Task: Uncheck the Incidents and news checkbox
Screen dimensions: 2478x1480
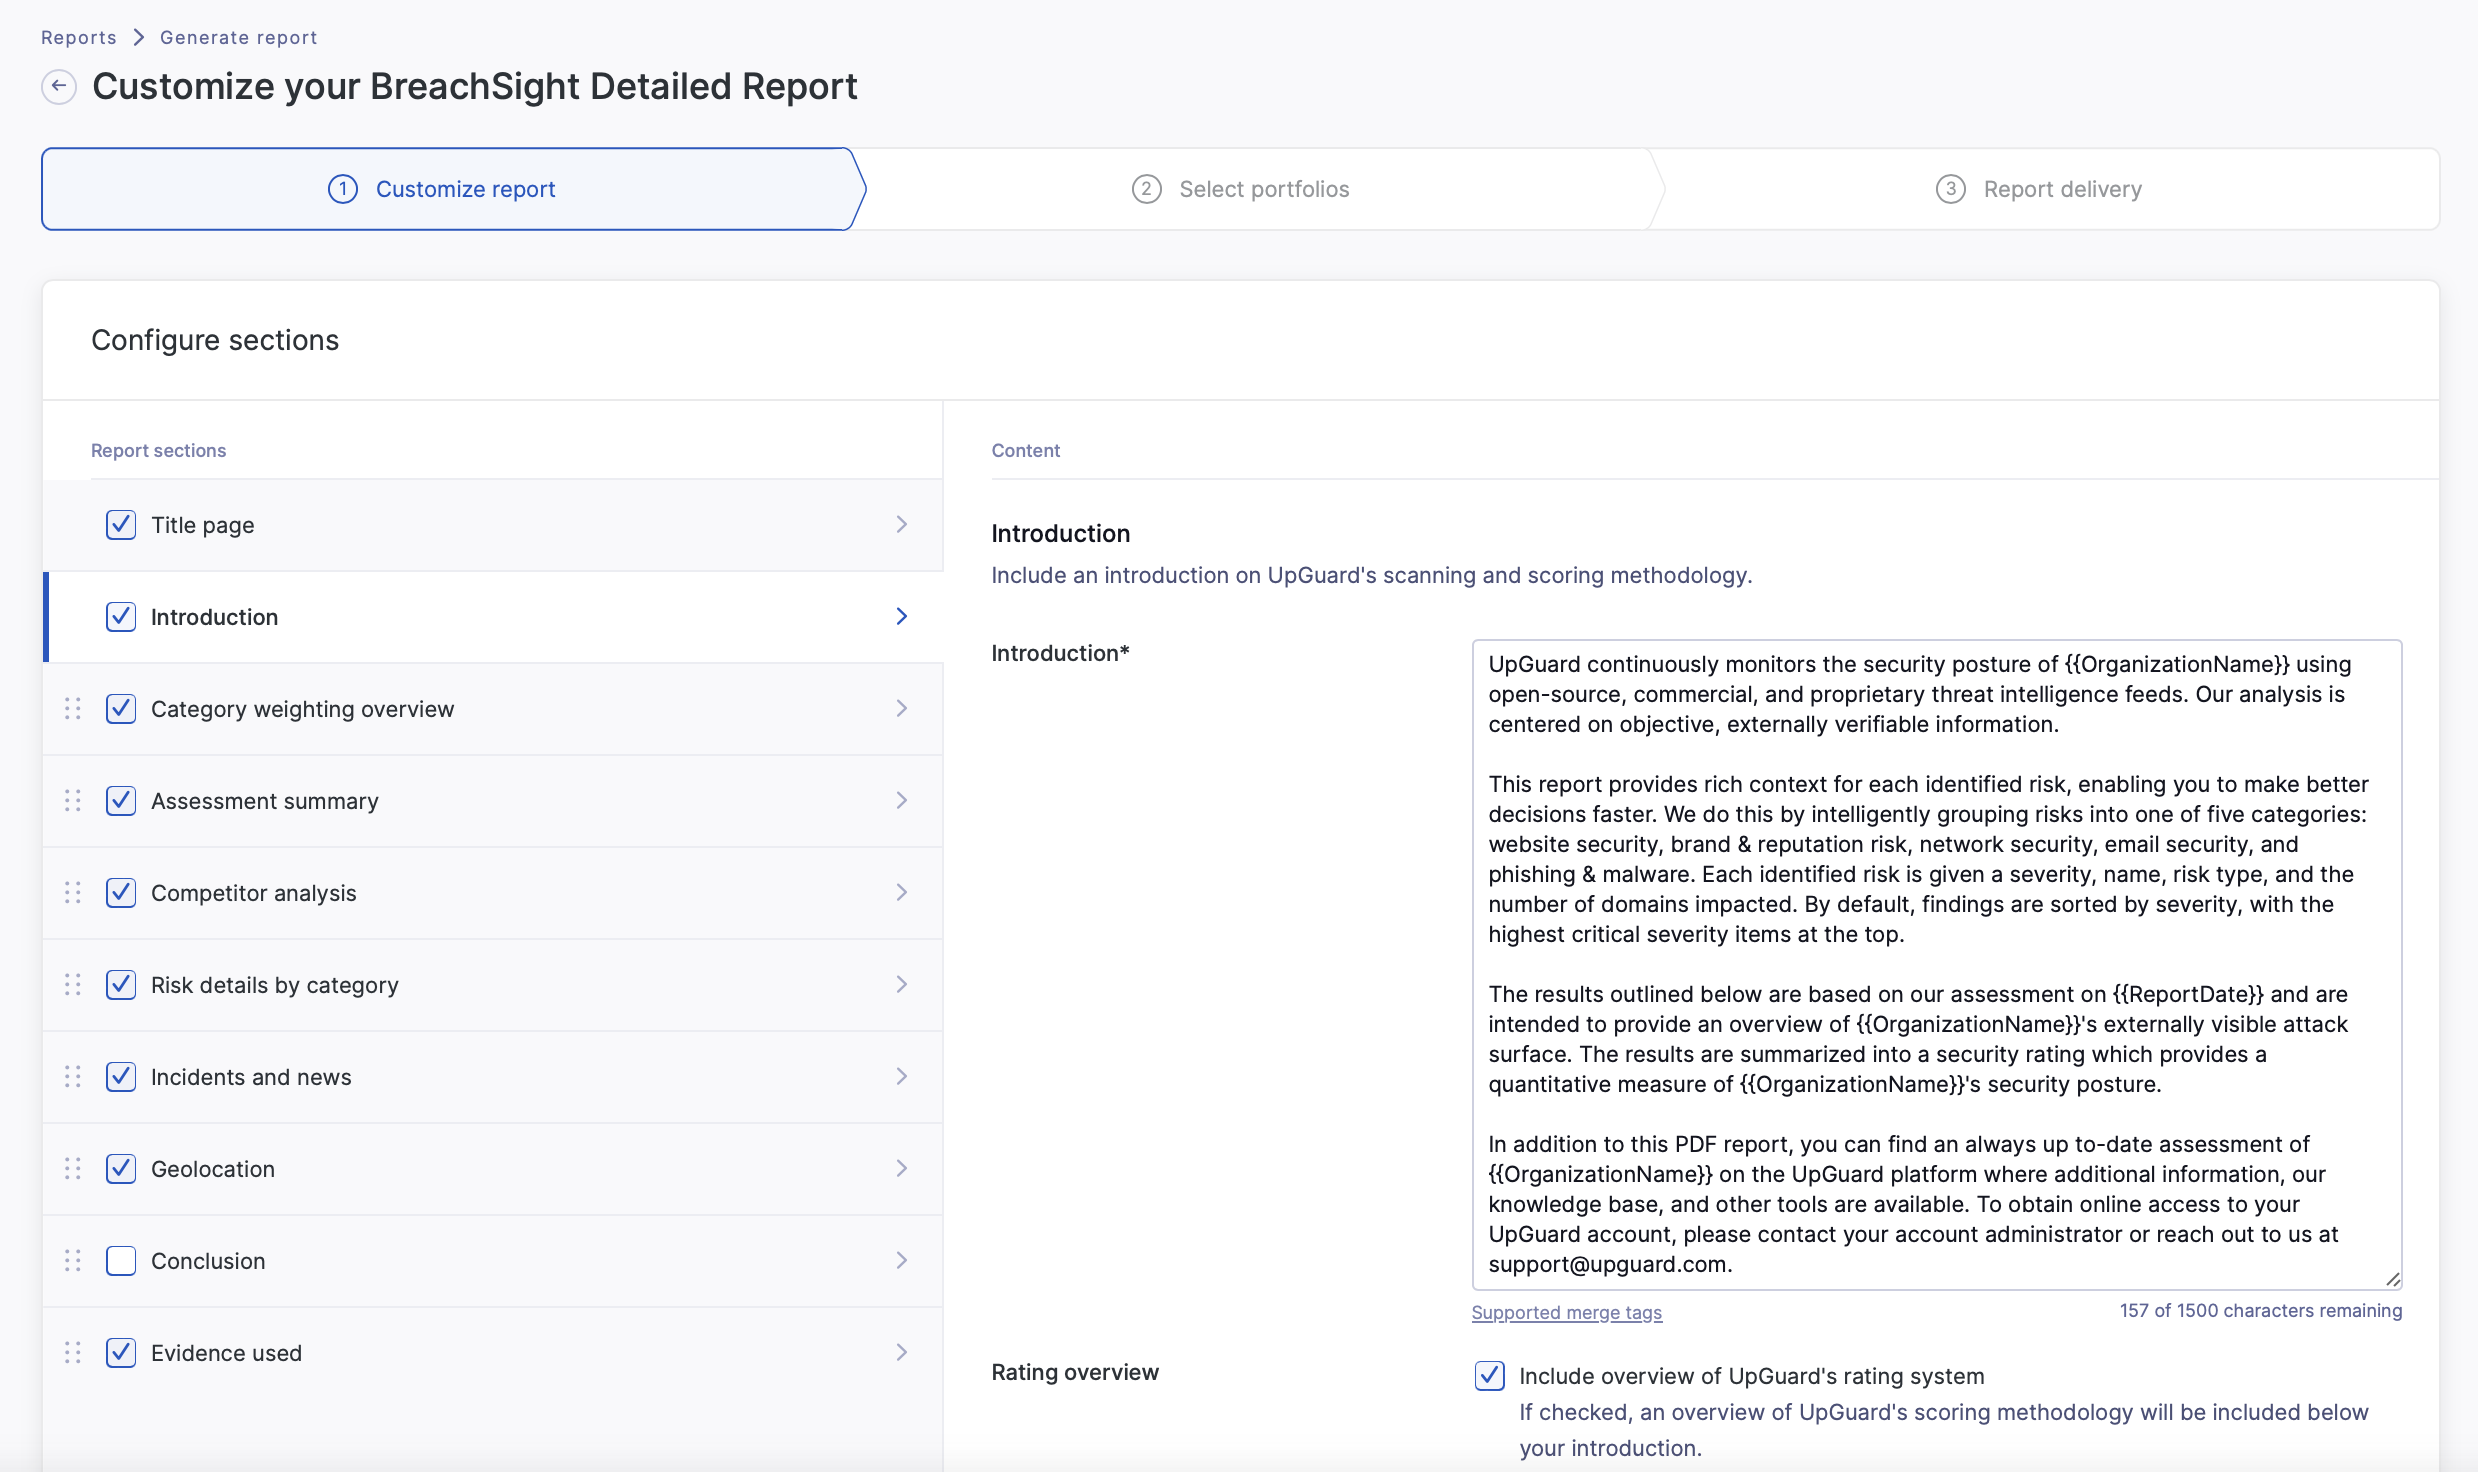Action: (x=121, y=1077)
